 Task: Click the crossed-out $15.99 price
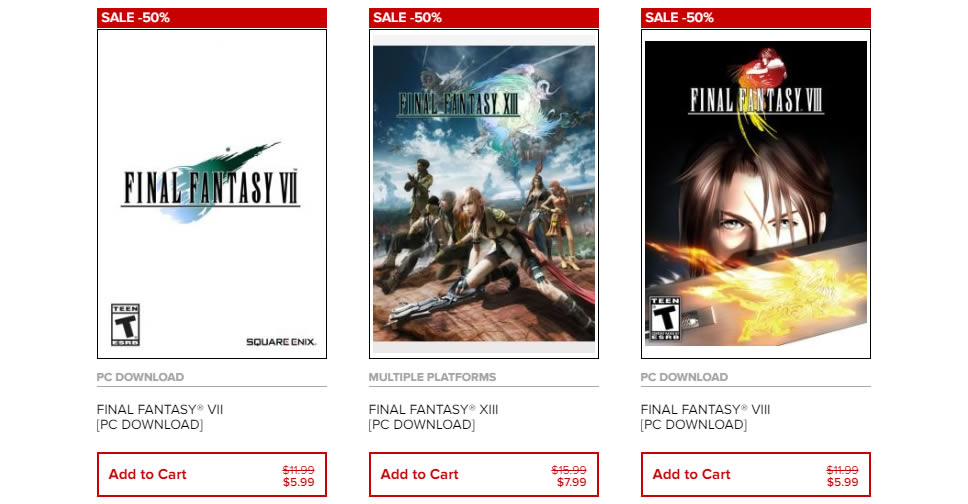click(569, 469)
